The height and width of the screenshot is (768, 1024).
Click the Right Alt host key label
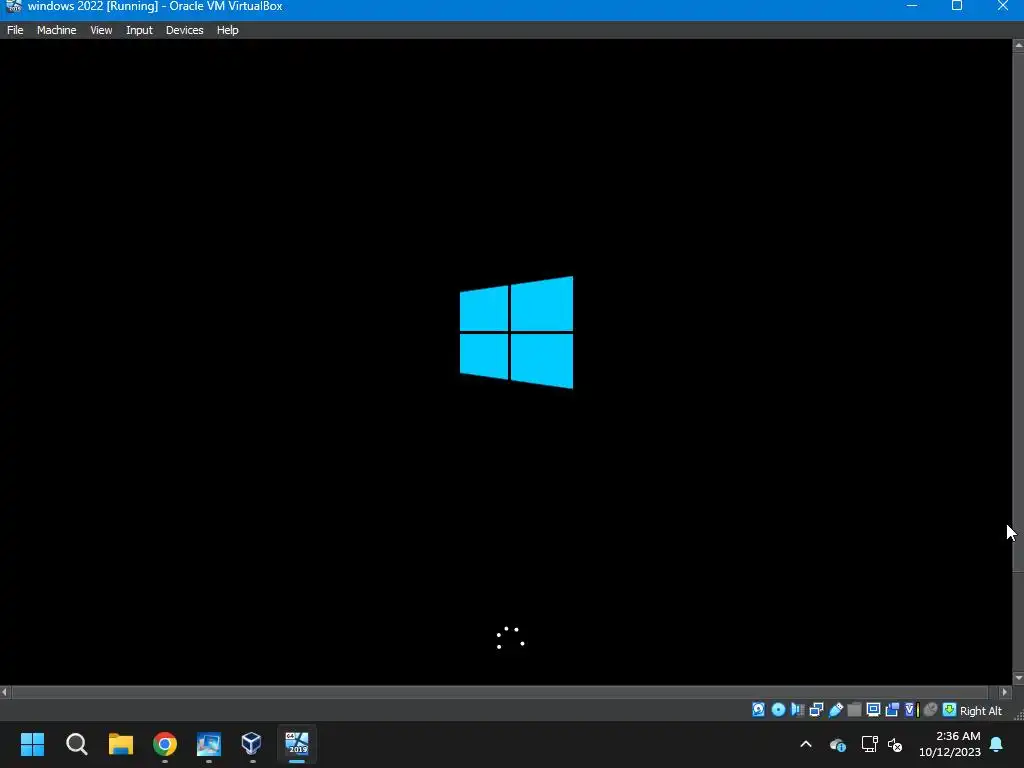[x=981, y=711]
